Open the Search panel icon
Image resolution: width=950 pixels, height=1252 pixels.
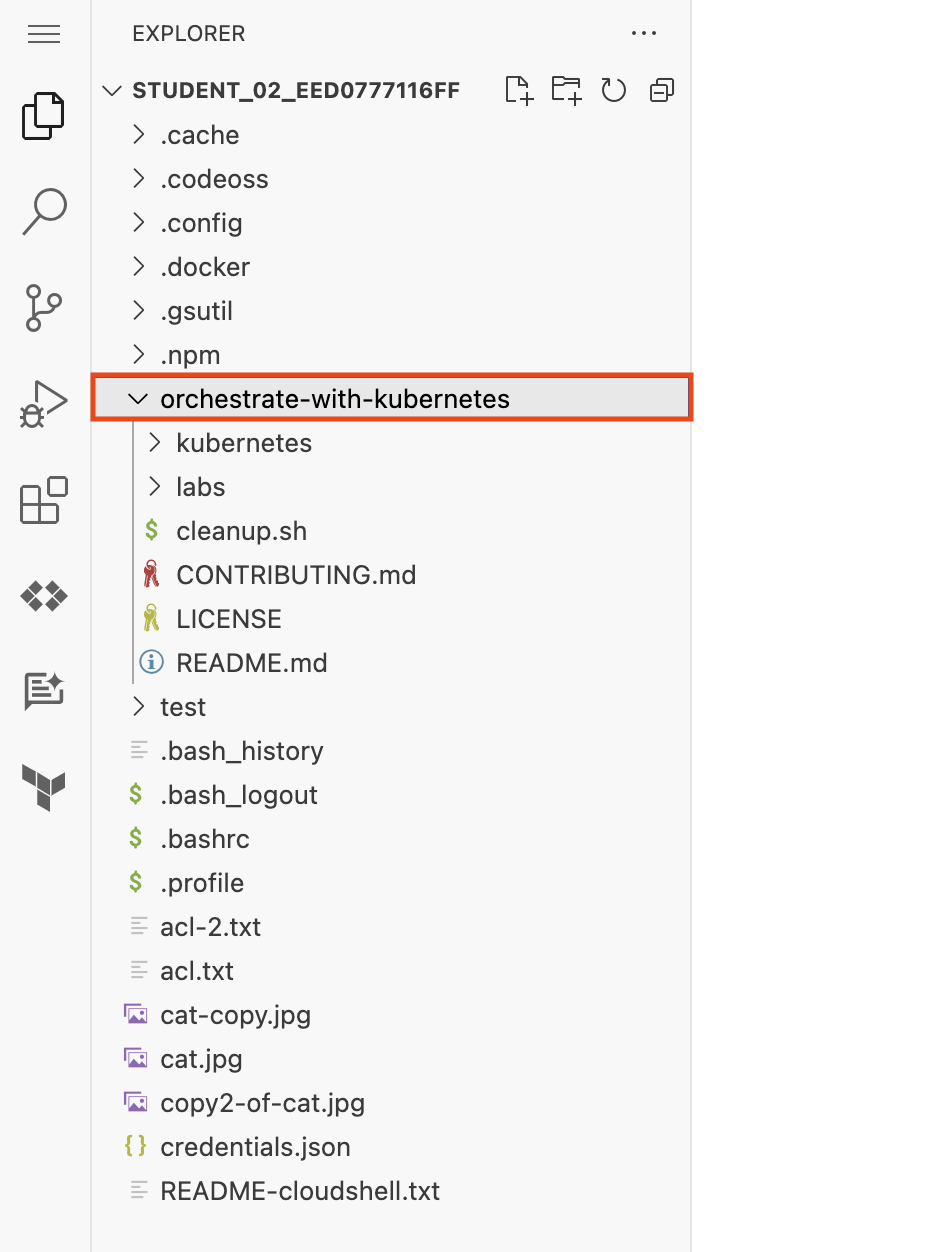pyautogui.click(x=43, y=211)
